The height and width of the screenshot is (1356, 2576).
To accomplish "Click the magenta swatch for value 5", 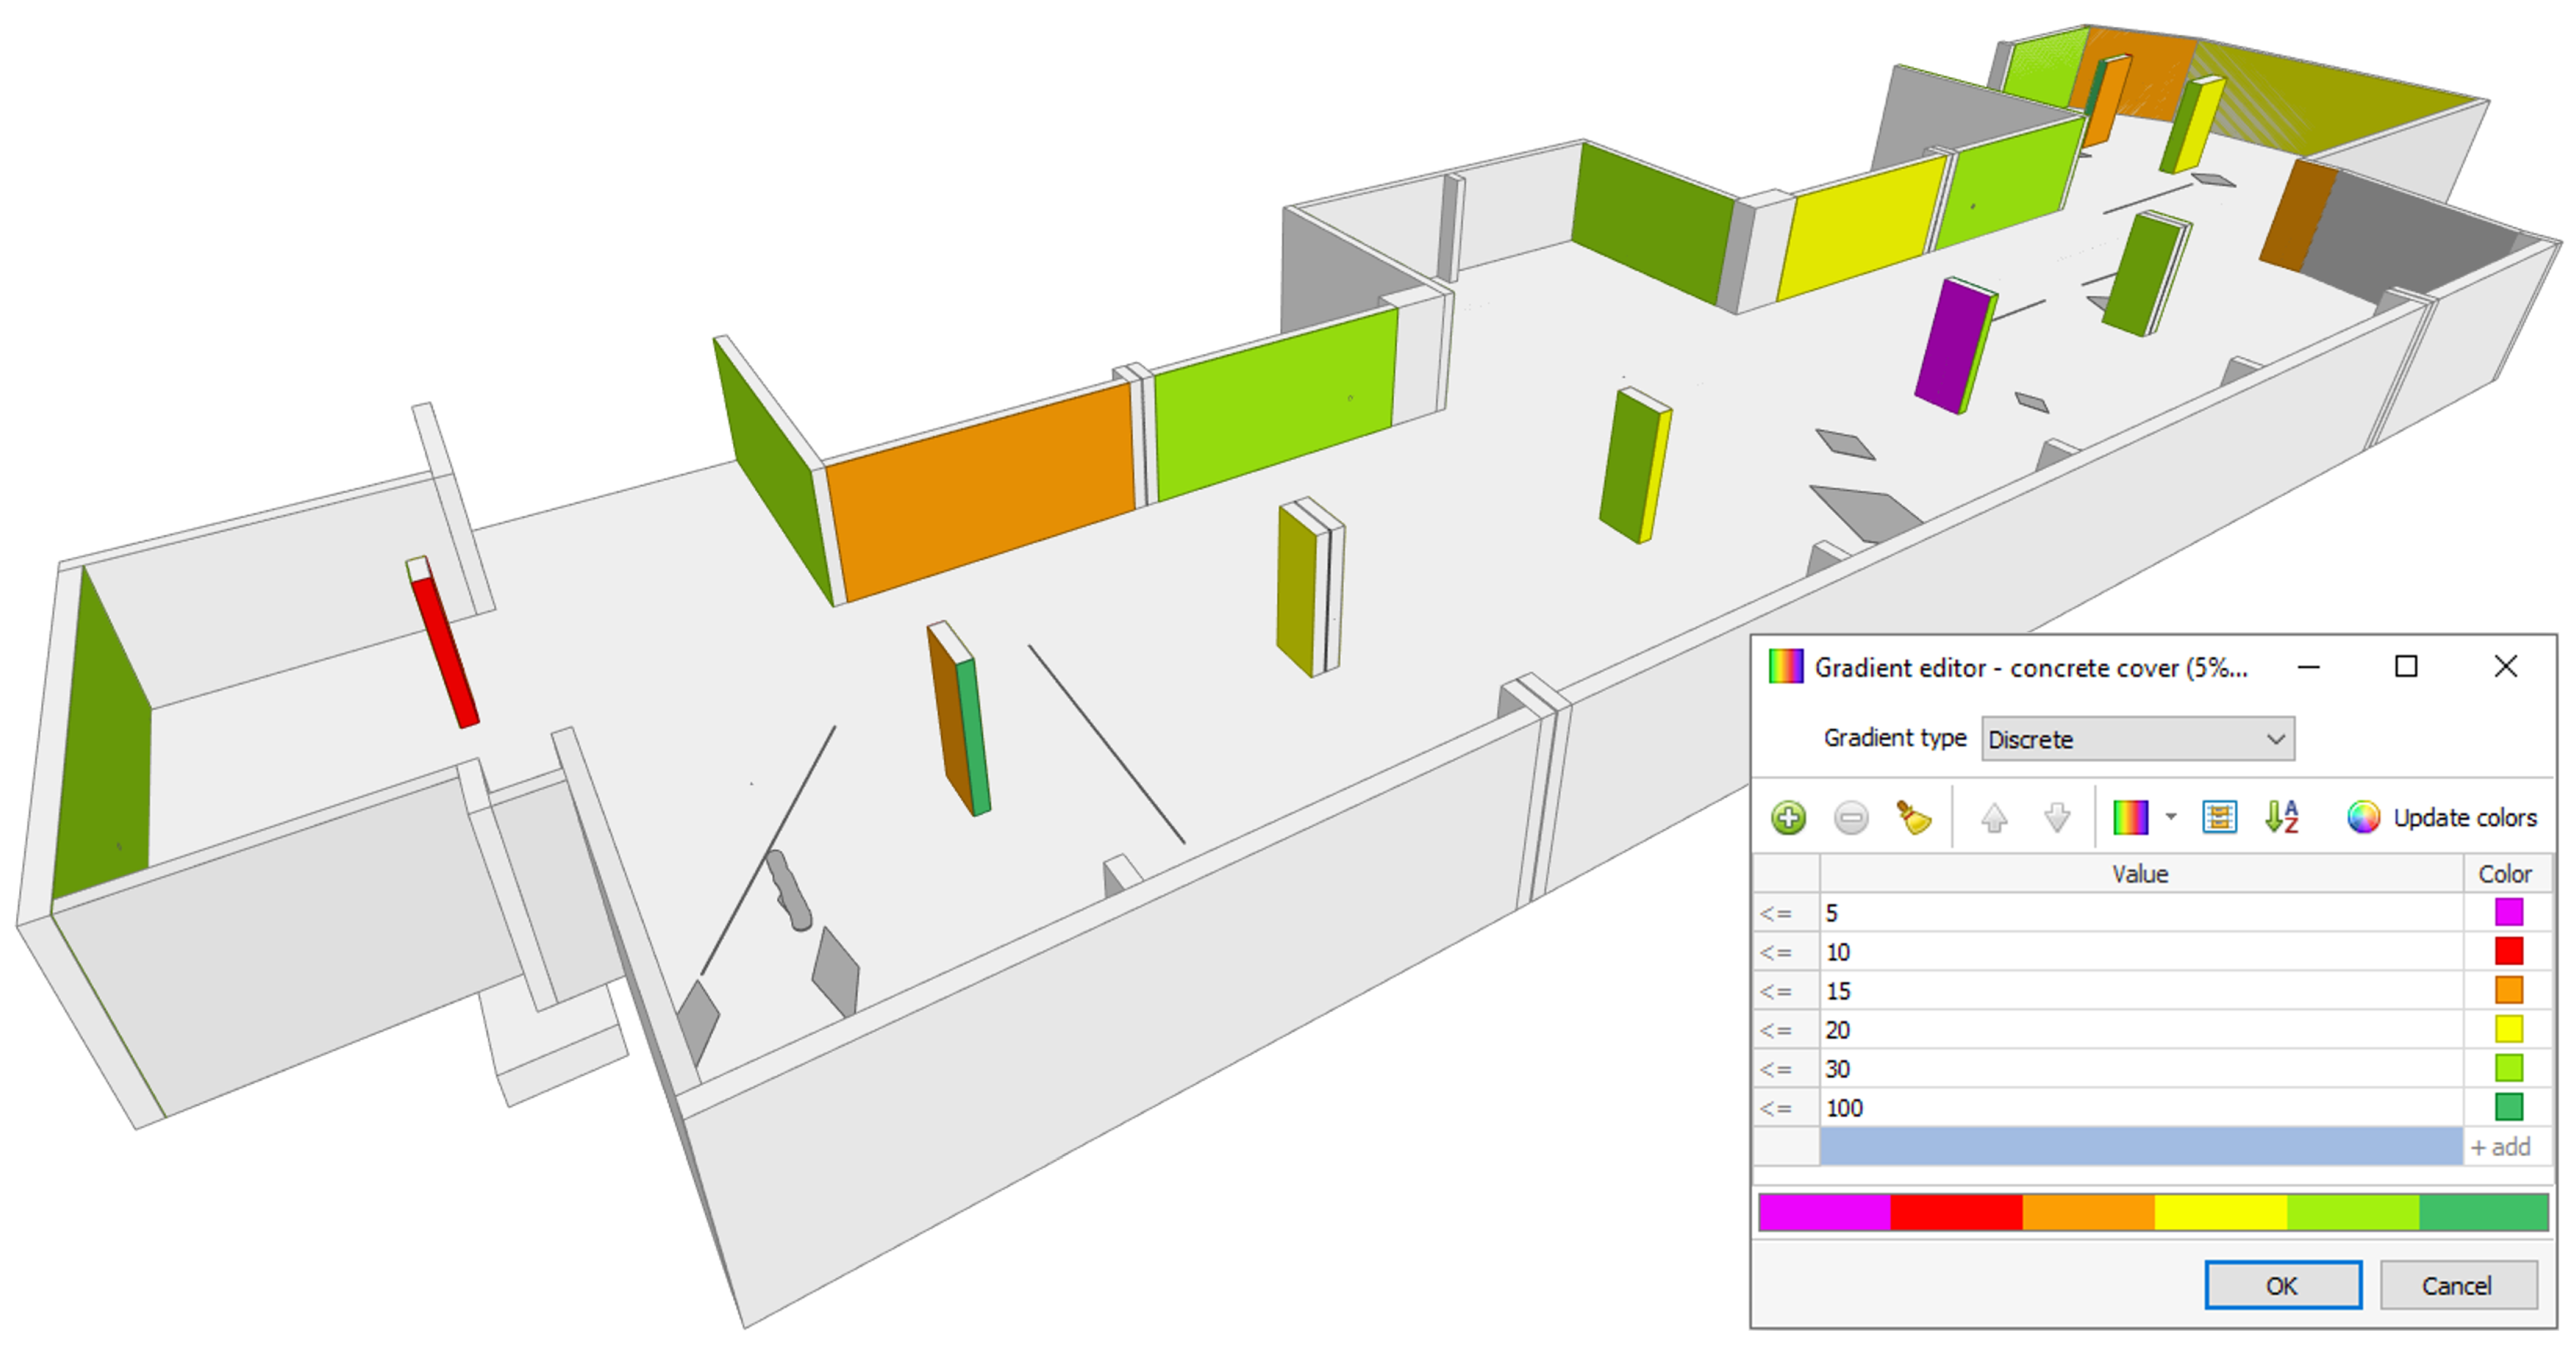I will pos(2508,912).
